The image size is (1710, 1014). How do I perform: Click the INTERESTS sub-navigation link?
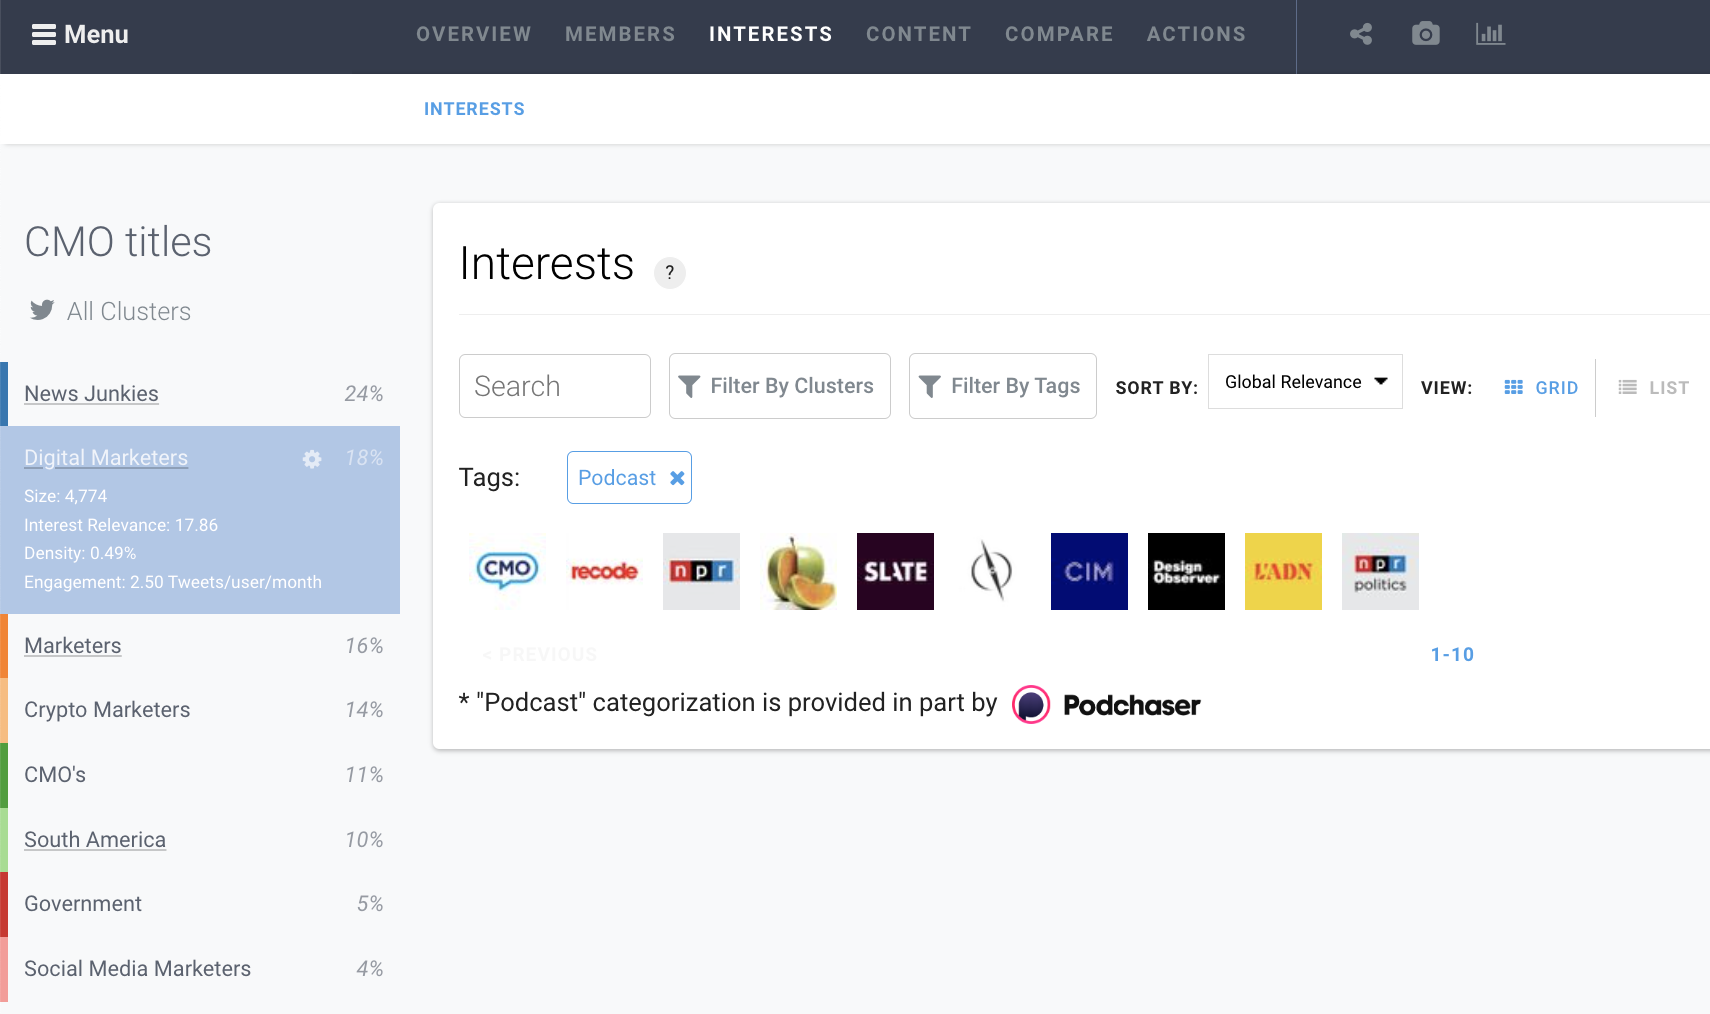pyautogui.click(x=474, y=109)
